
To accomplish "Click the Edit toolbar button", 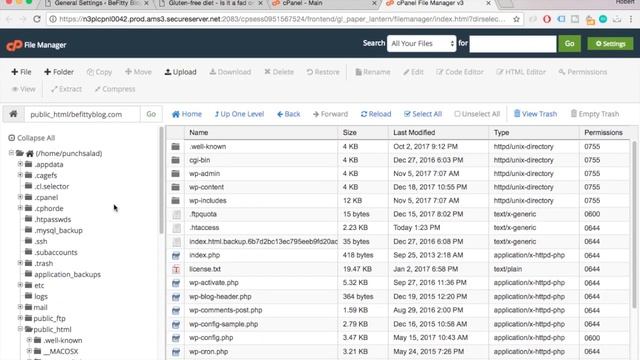I will pos(413,72).
